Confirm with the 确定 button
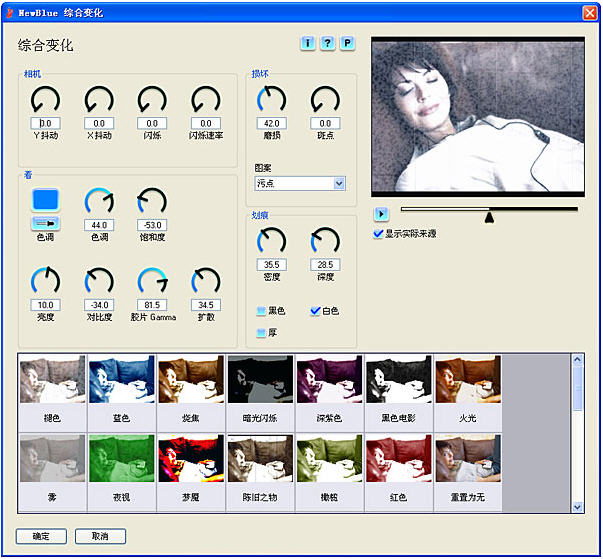This screenshot has height=559, width=603. click(x=41, y=536)
